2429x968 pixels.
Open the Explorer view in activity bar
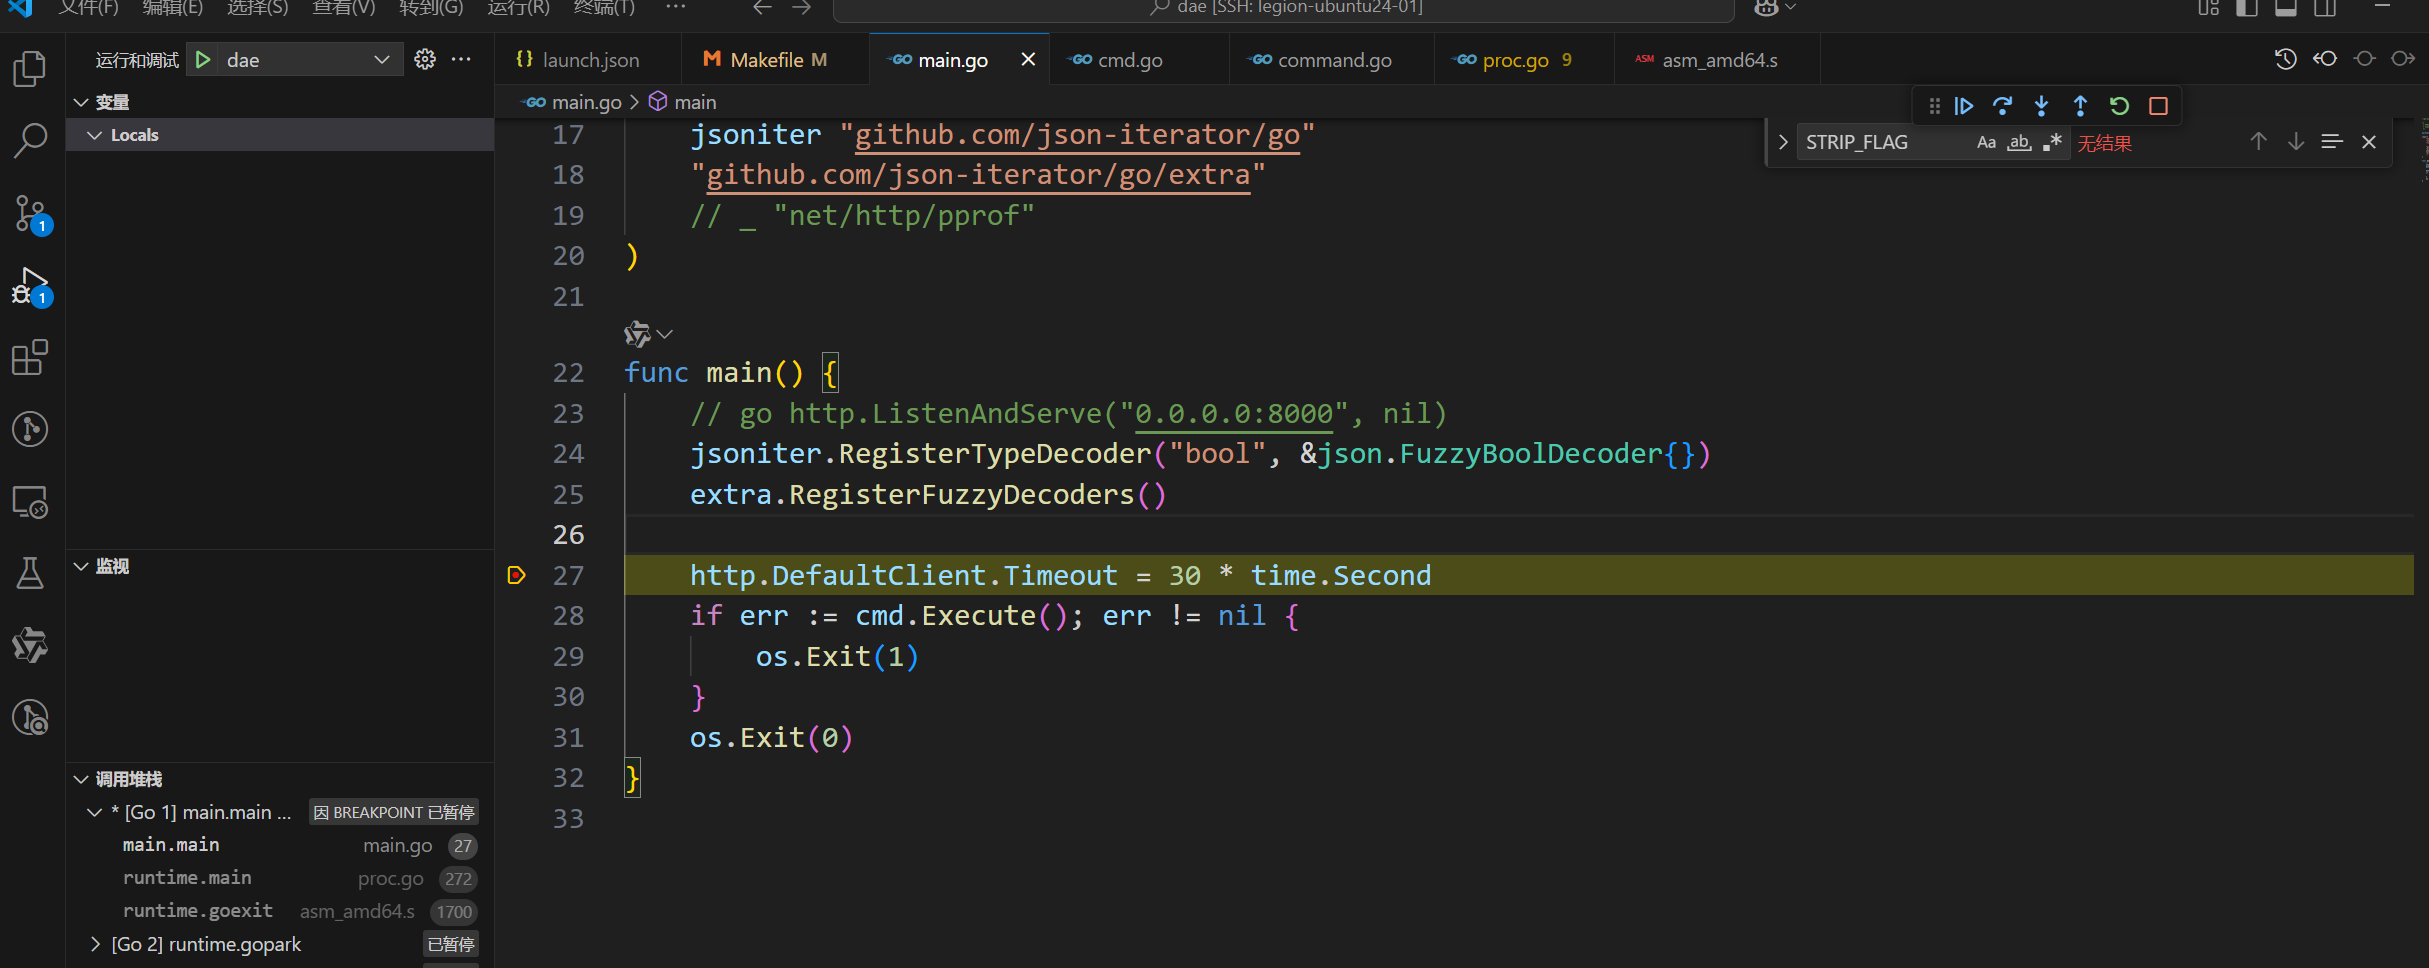(30, 69)
